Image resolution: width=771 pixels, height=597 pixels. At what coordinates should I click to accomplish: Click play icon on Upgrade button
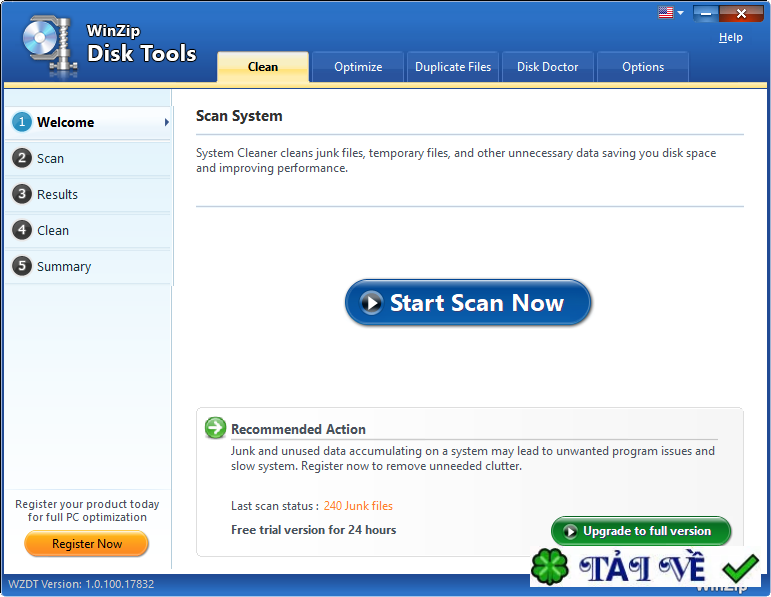pyautogui.click(x=570, y=532)
